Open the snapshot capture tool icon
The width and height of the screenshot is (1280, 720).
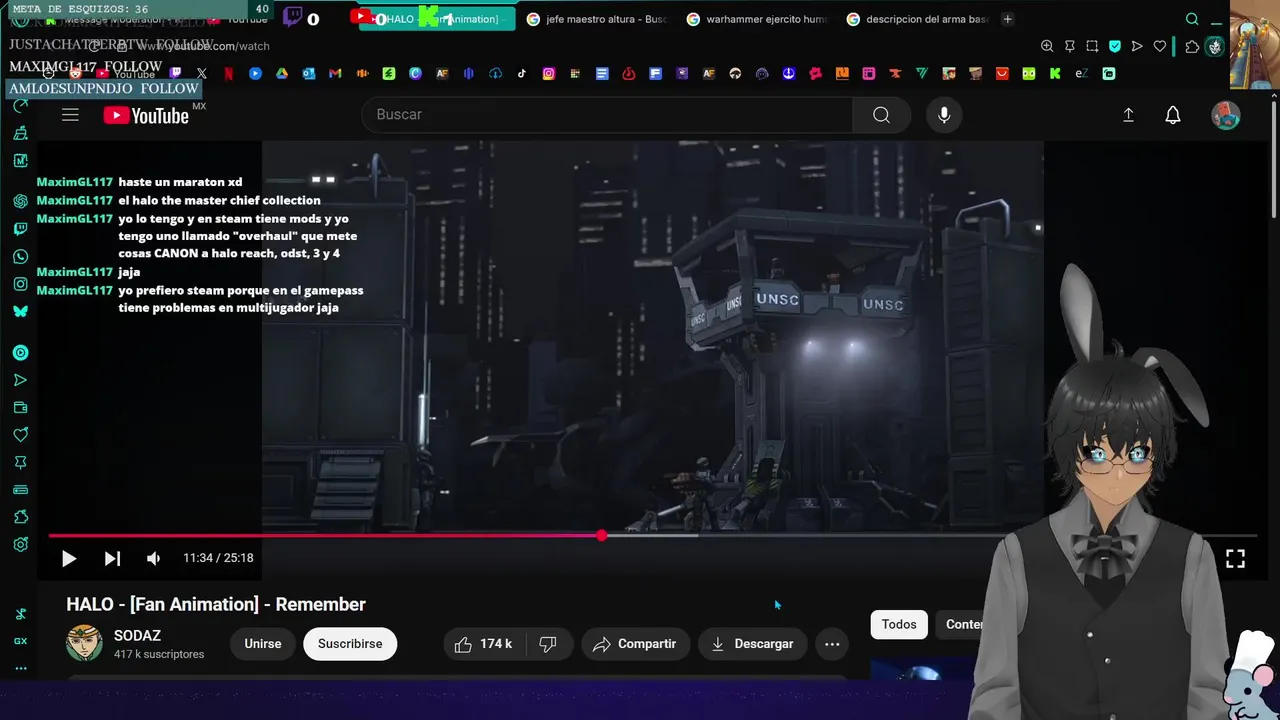pyautogui.click(x=1092, y=46)
